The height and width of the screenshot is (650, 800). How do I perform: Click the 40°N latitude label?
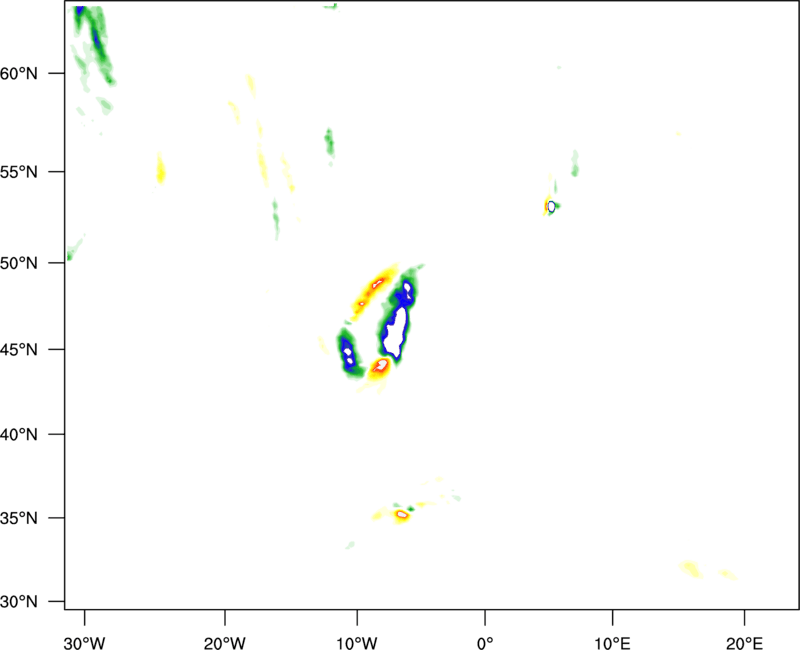click(19, 435)
